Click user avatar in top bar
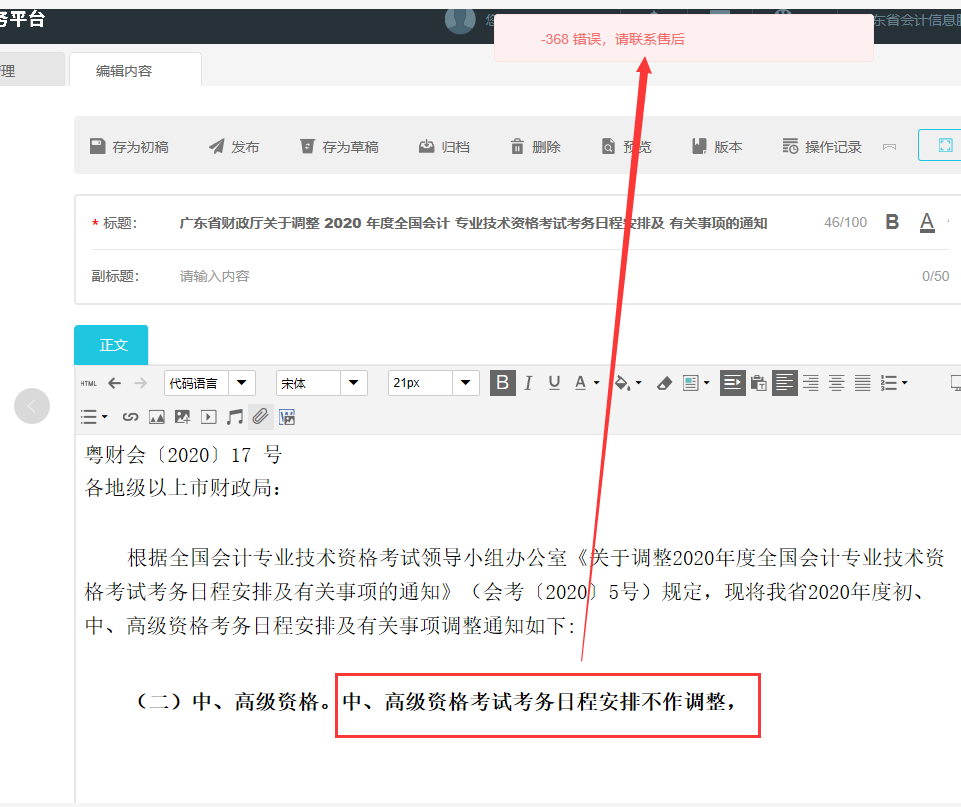961x807 pixels. 460,20
